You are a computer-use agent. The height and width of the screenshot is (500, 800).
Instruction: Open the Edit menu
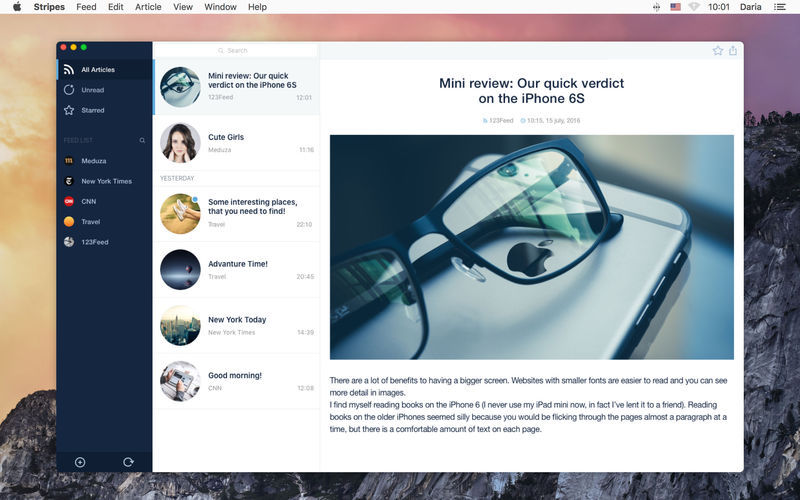click(116, 7)
